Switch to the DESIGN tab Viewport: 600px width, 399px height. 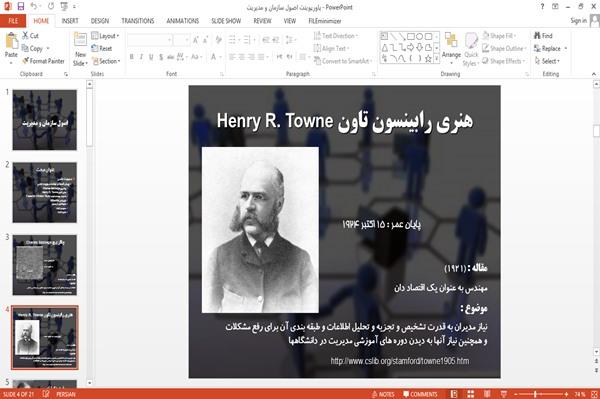coord(100,21)
